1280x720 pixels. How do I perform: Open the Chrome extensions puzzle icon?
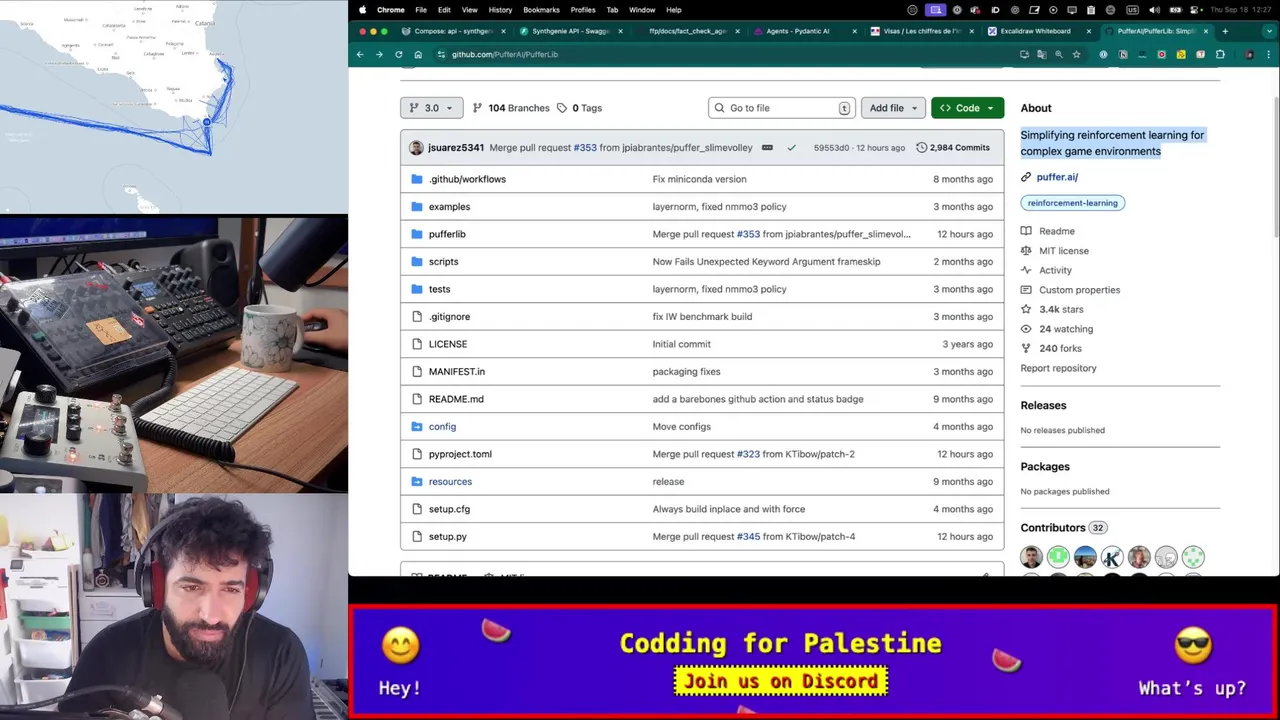[x=1219, y=55]
